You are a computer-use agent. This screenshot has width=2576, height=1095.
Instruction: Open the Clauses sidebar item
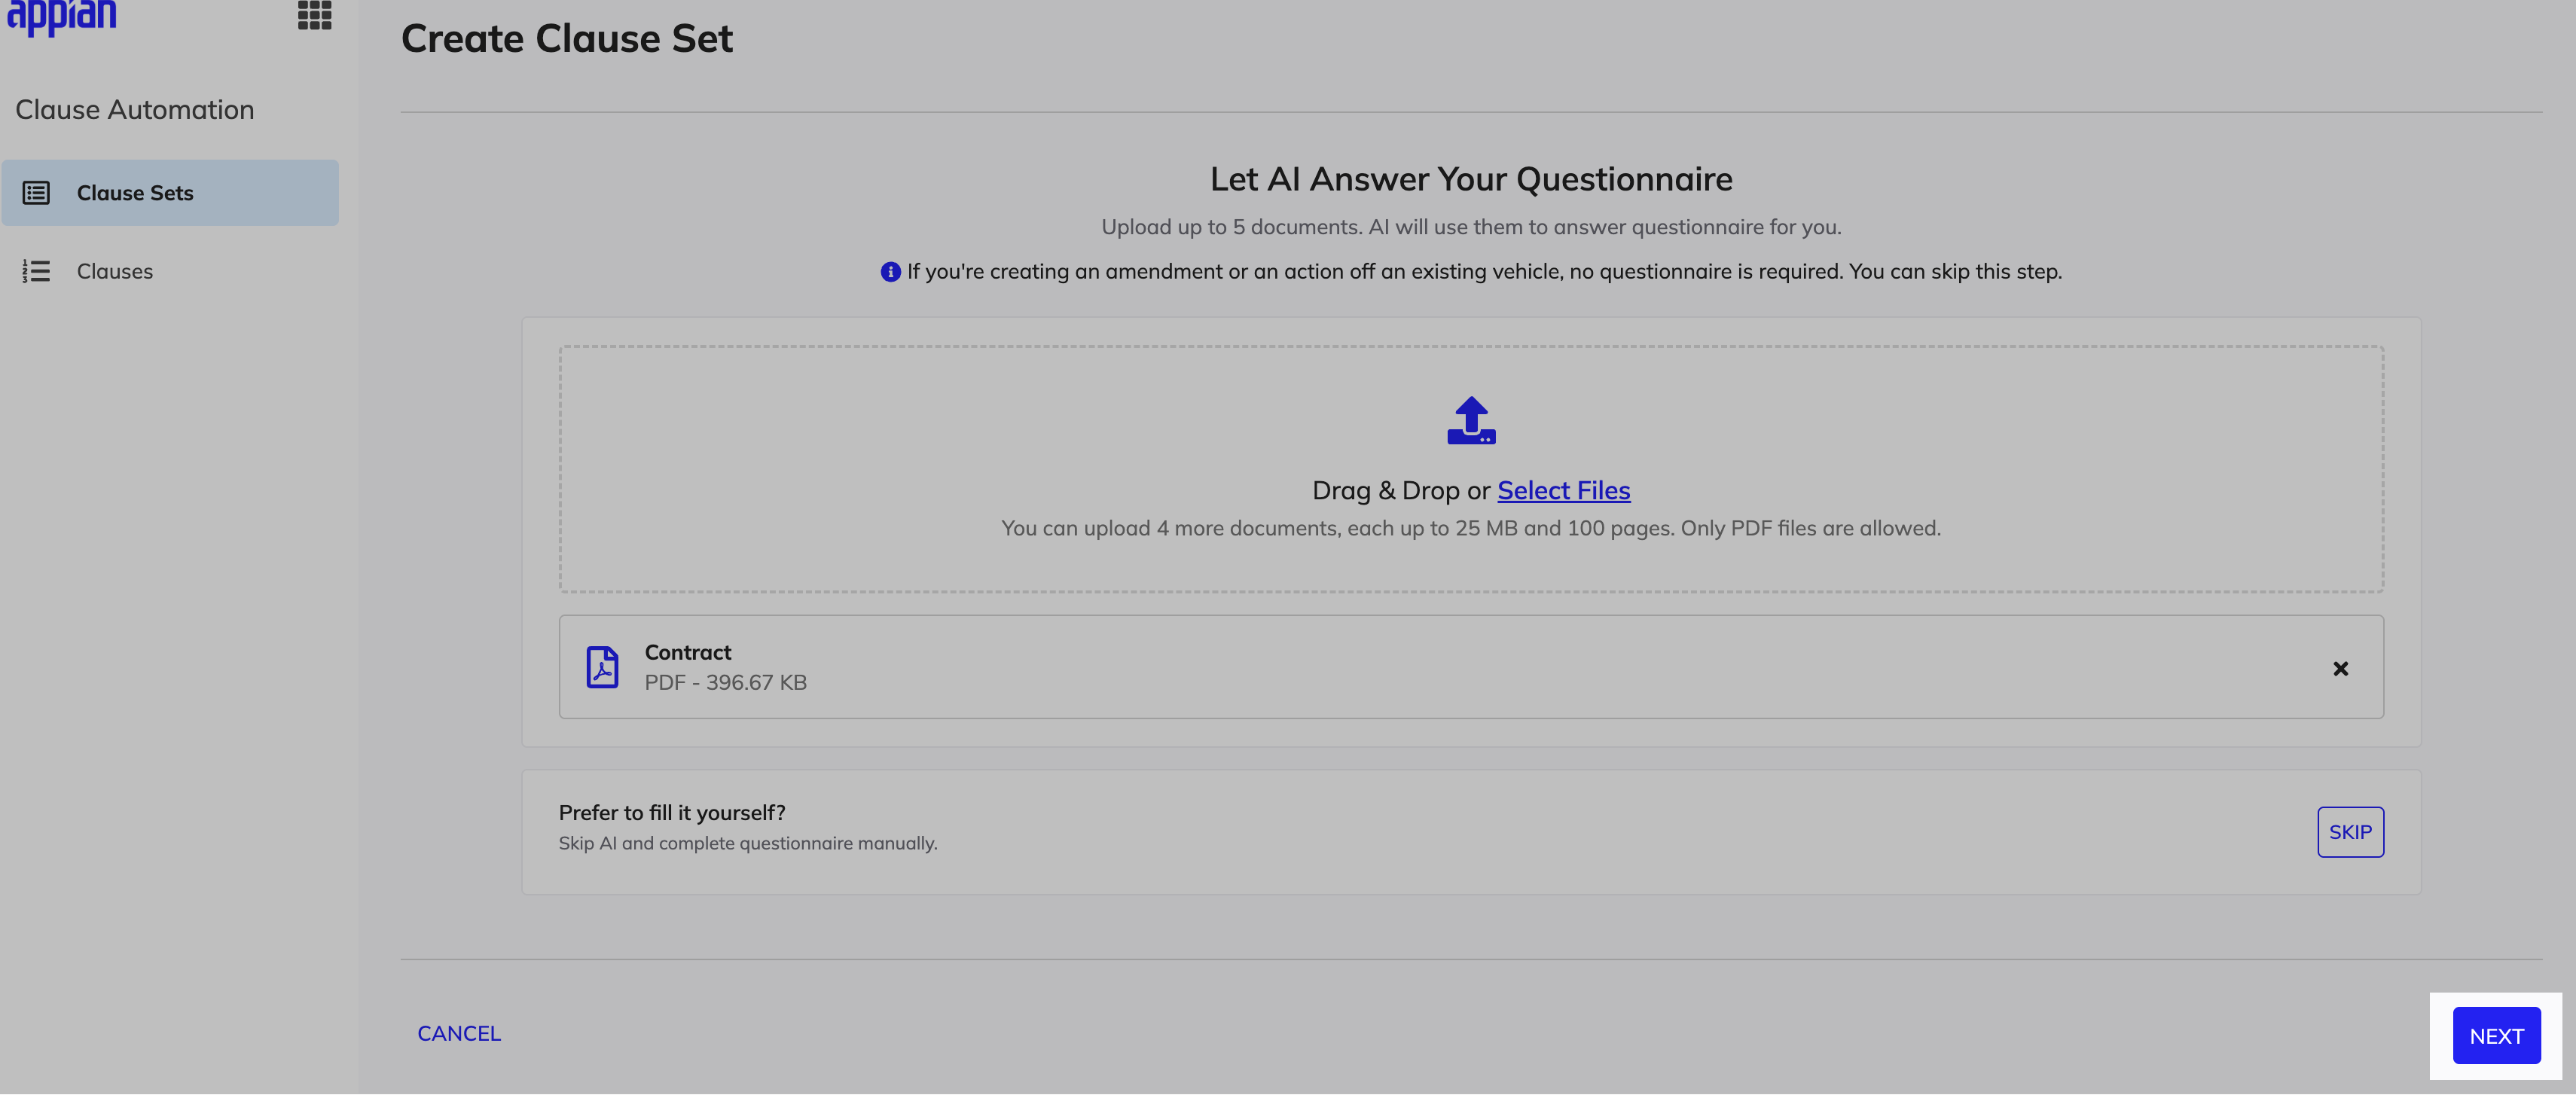[x=170, y=271]
